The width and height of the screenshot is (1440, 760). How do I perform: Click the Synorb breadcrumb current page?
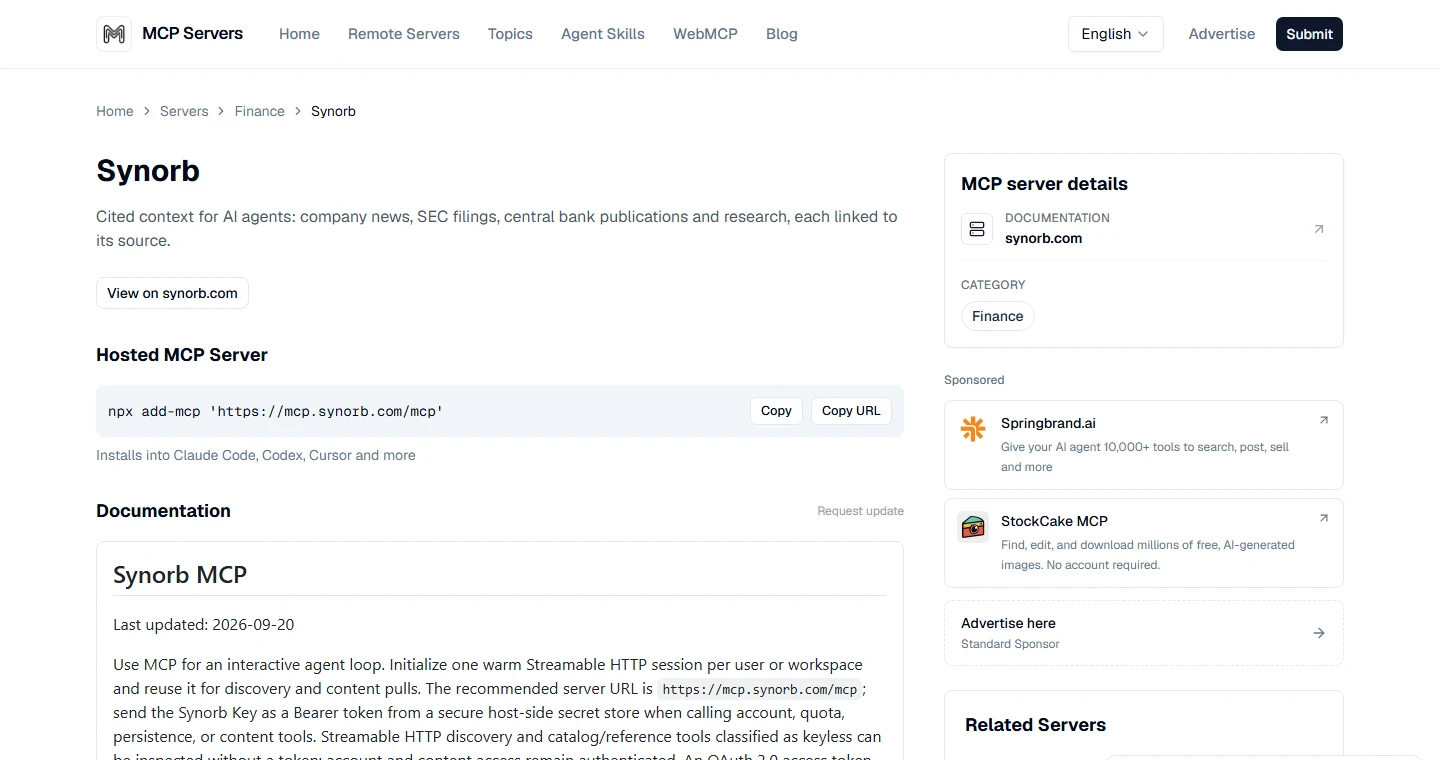tap(333, 111)
